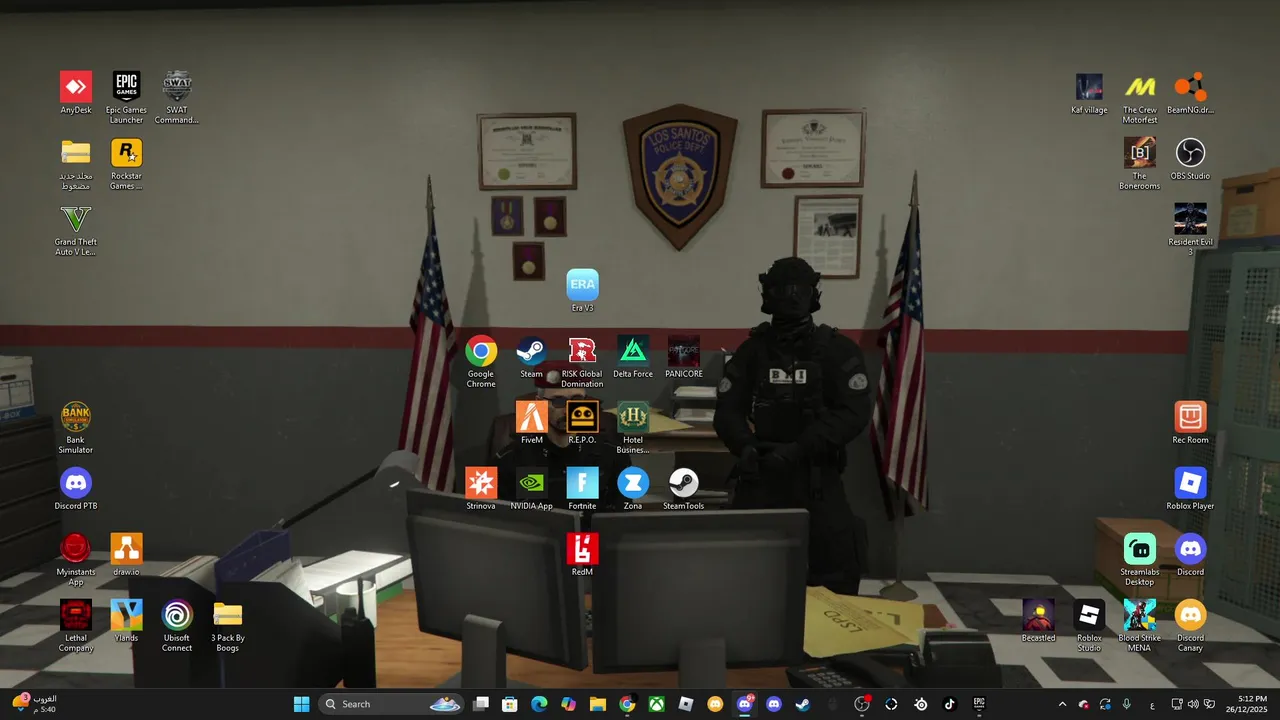Launch Roblox Player desktop icon

point(1190,489)
